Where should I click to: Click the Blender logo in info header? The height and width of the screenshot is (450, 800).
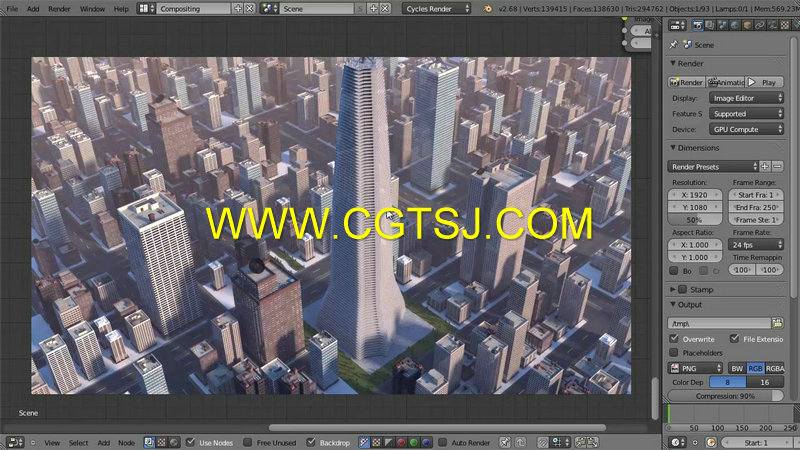pos(488,9)
